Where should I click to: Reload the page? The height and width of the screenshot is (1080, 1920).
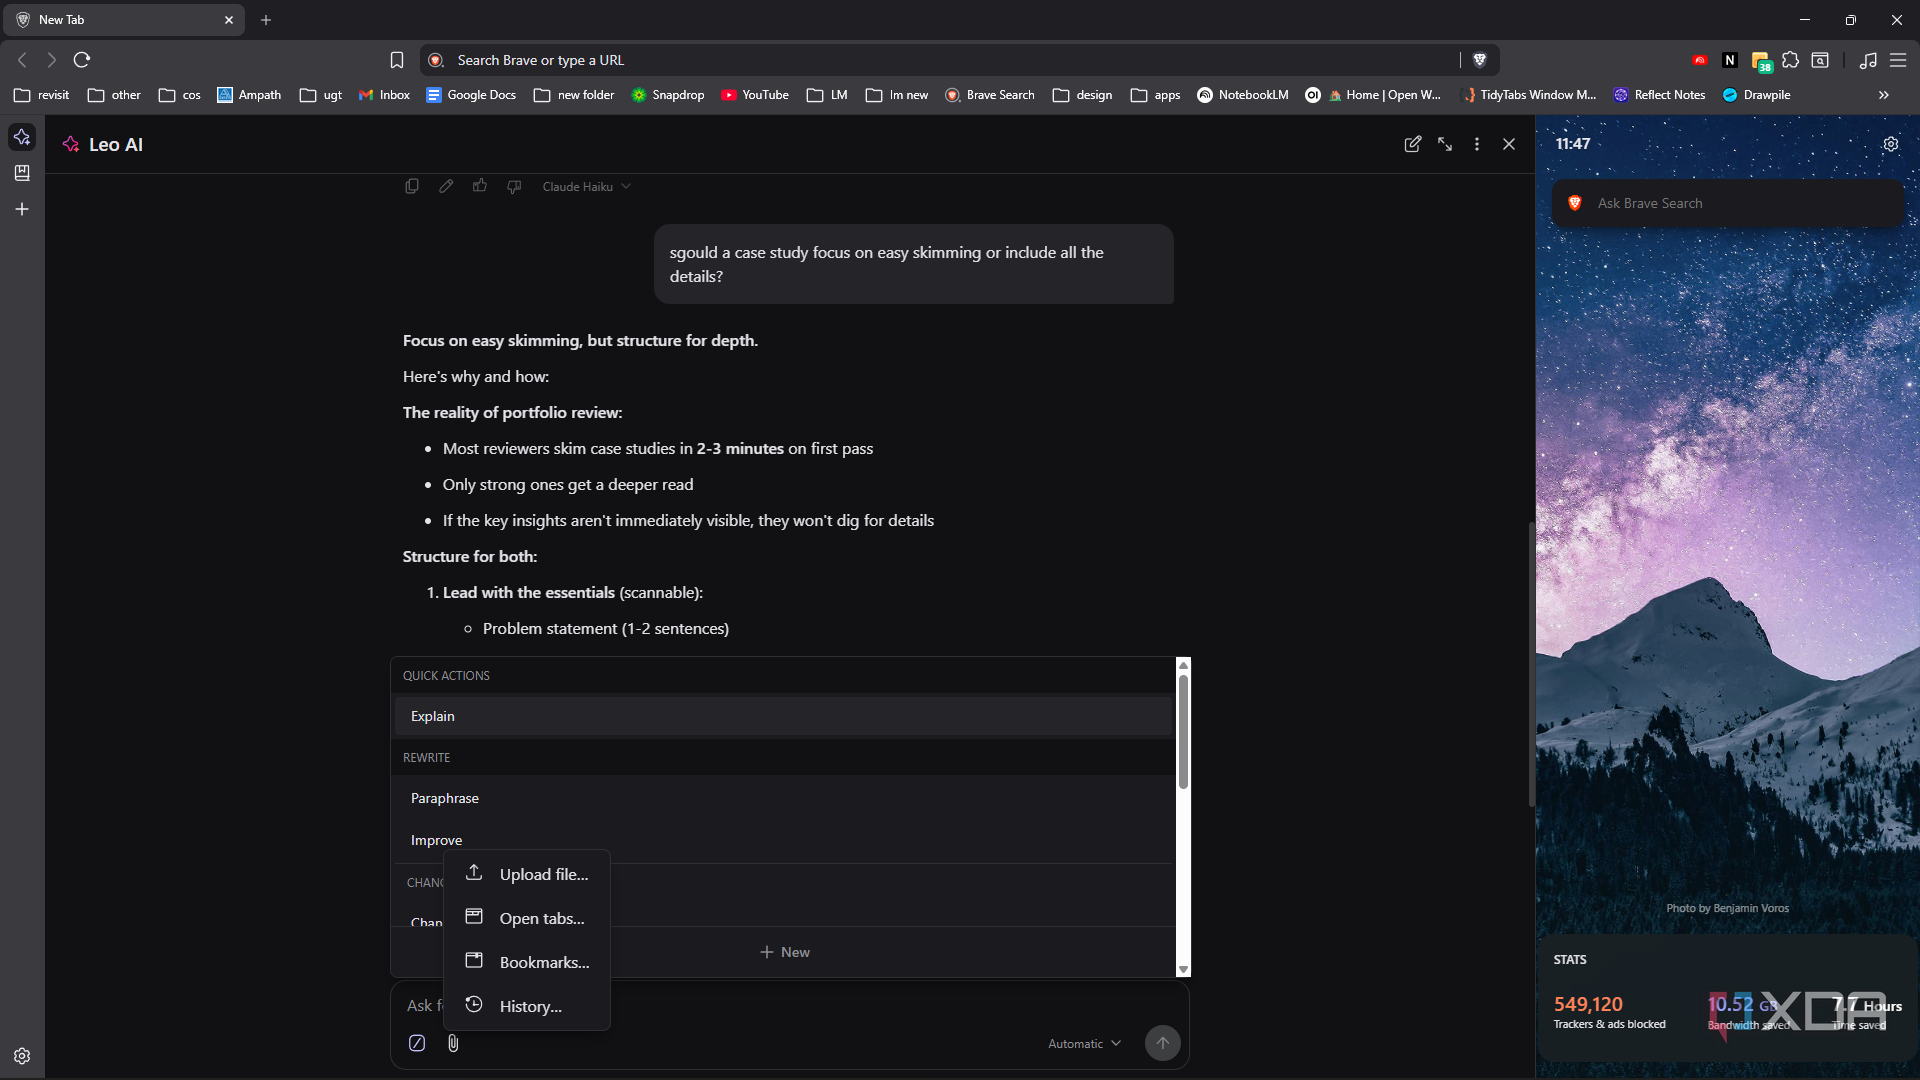click(82, 60)
